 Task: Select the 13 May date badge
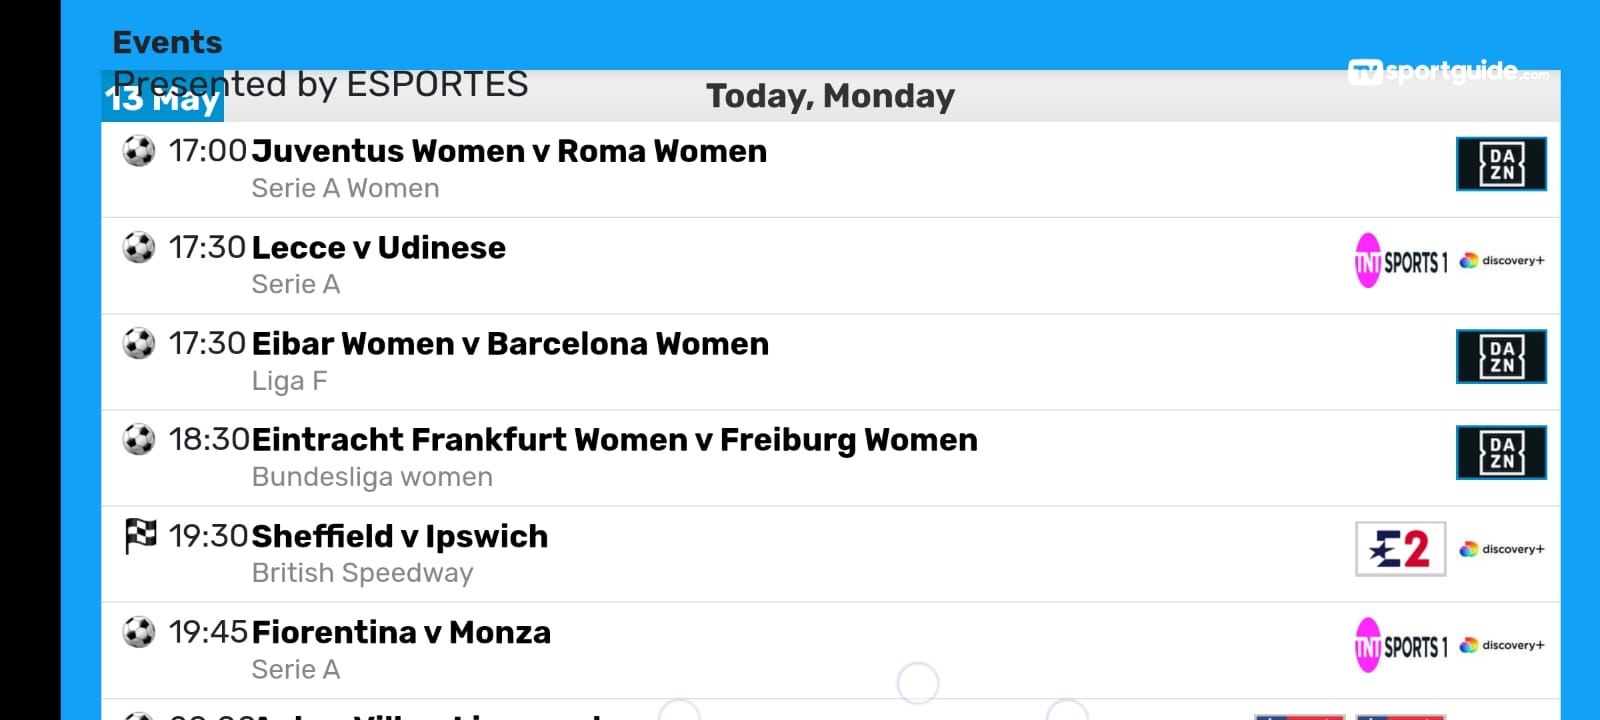pos(162,98)
